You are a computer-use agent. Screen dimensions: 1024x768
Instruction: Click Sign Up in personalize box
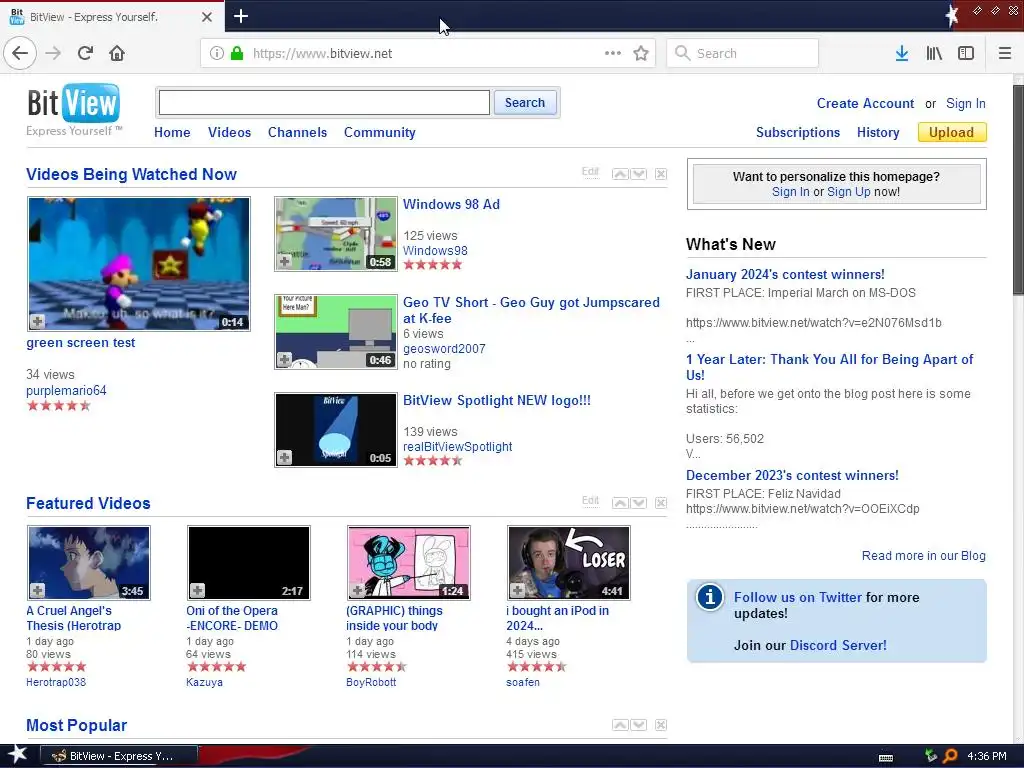coord(848,191)
